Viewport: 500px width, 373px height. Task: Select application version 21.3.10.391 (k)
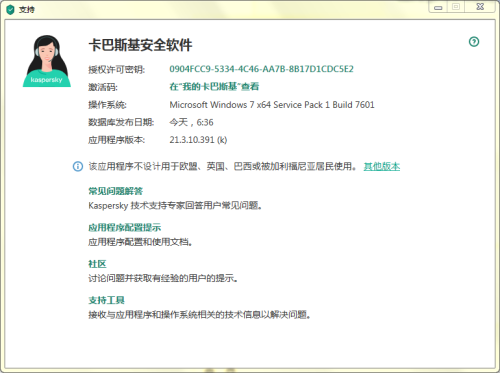pyautogui.click(x=198, y=140)
